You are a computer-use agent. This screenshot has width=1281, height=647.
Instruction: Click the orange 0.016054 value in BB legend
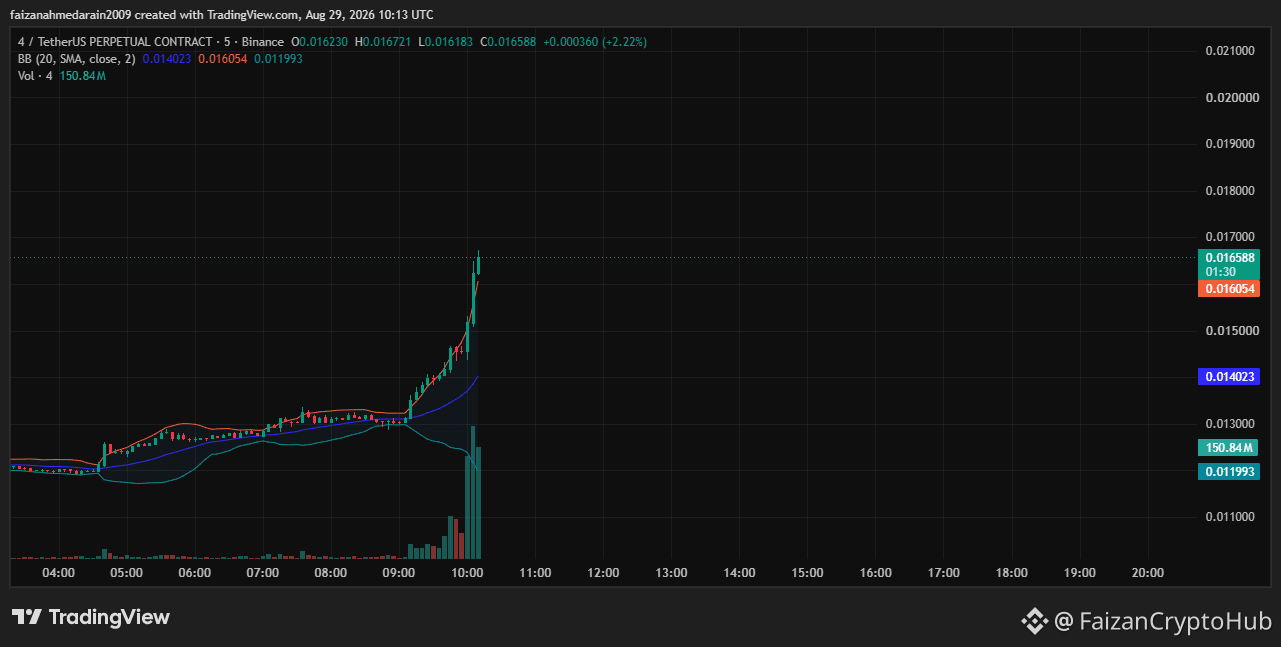[x=222, y=59]
